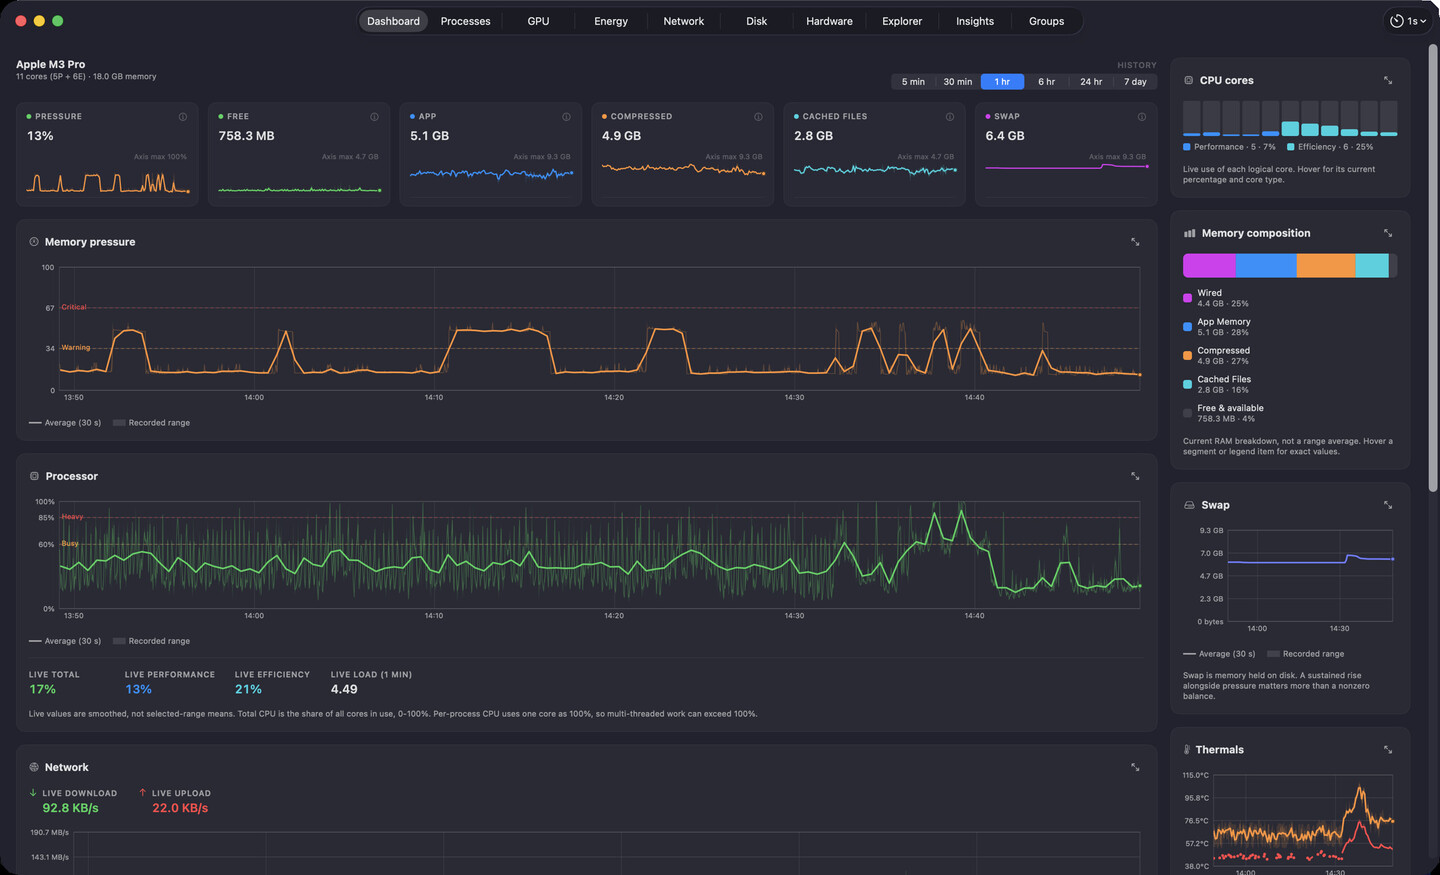Expand the Processor panel
Image resolution: width=1440 pixels, height=875 pixels.
[x=1135, y=476]
